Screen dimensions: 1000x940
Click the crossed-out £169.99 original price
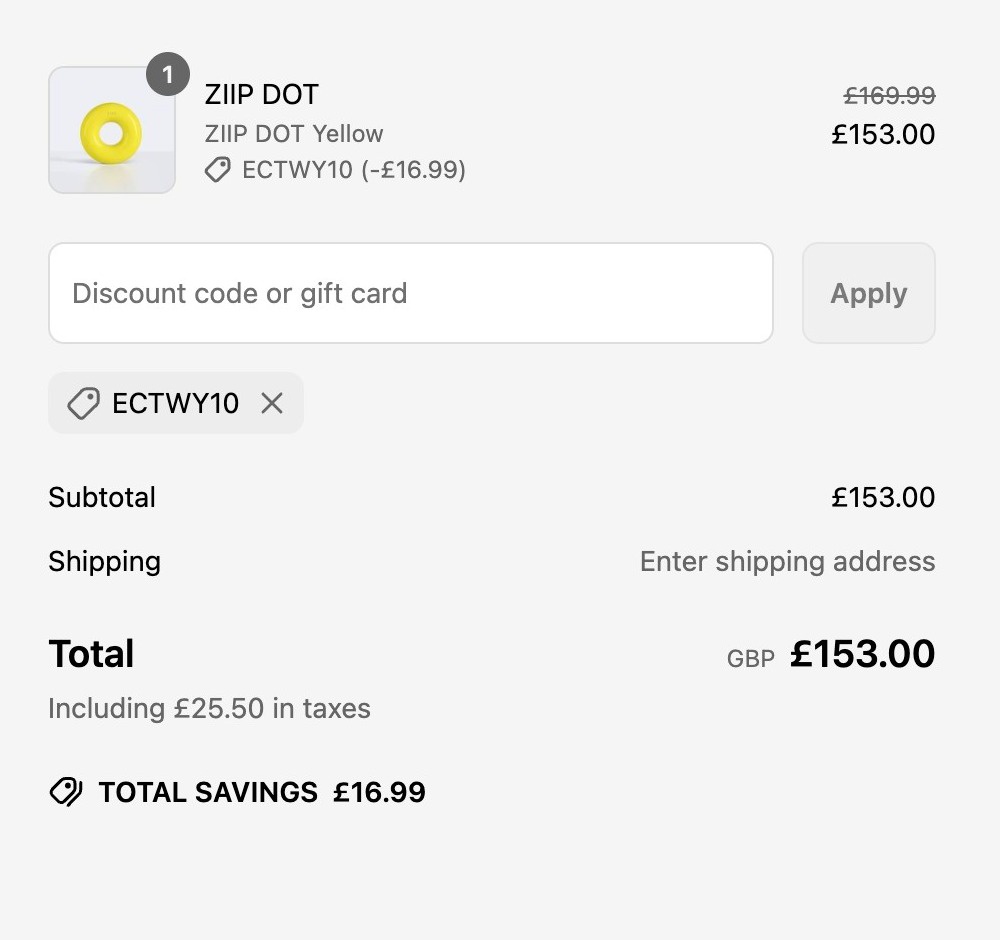pyautogui.click(x=889, y=96)
